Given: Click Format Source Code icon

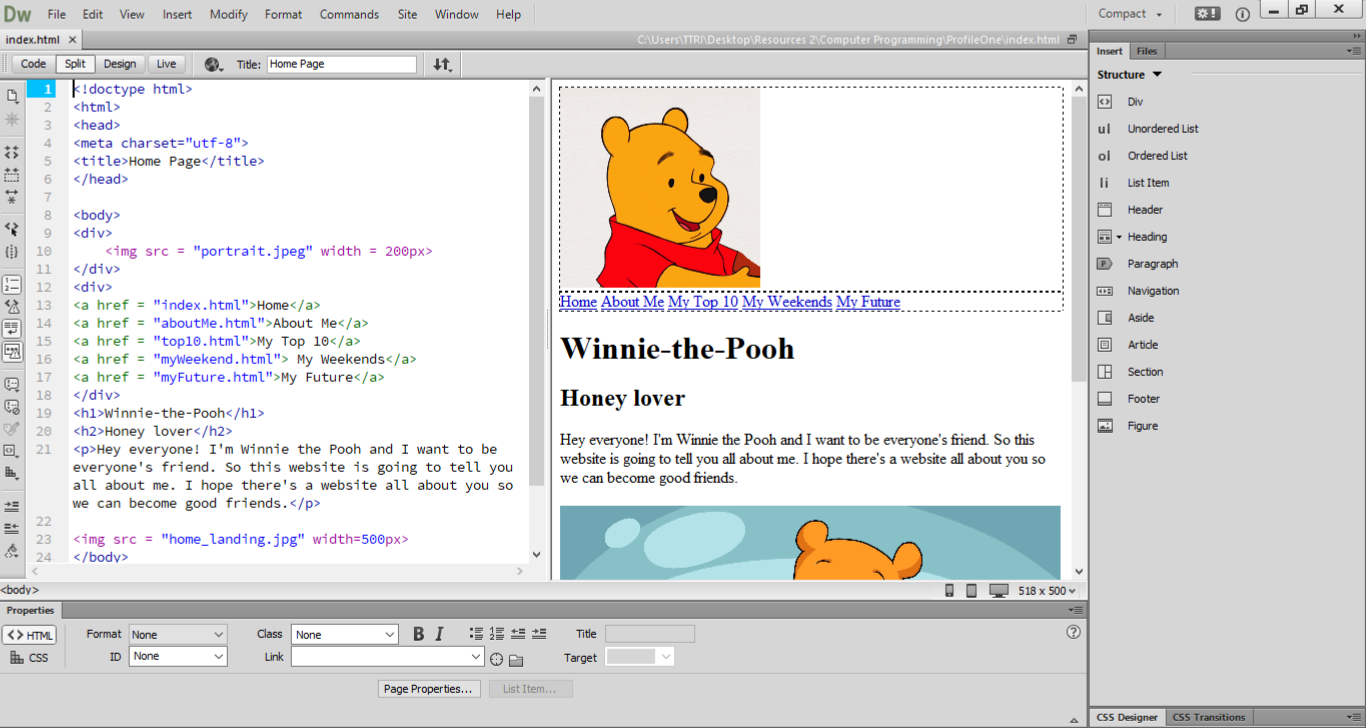Looking at the screenshot, I should click(x=12, y=550).
